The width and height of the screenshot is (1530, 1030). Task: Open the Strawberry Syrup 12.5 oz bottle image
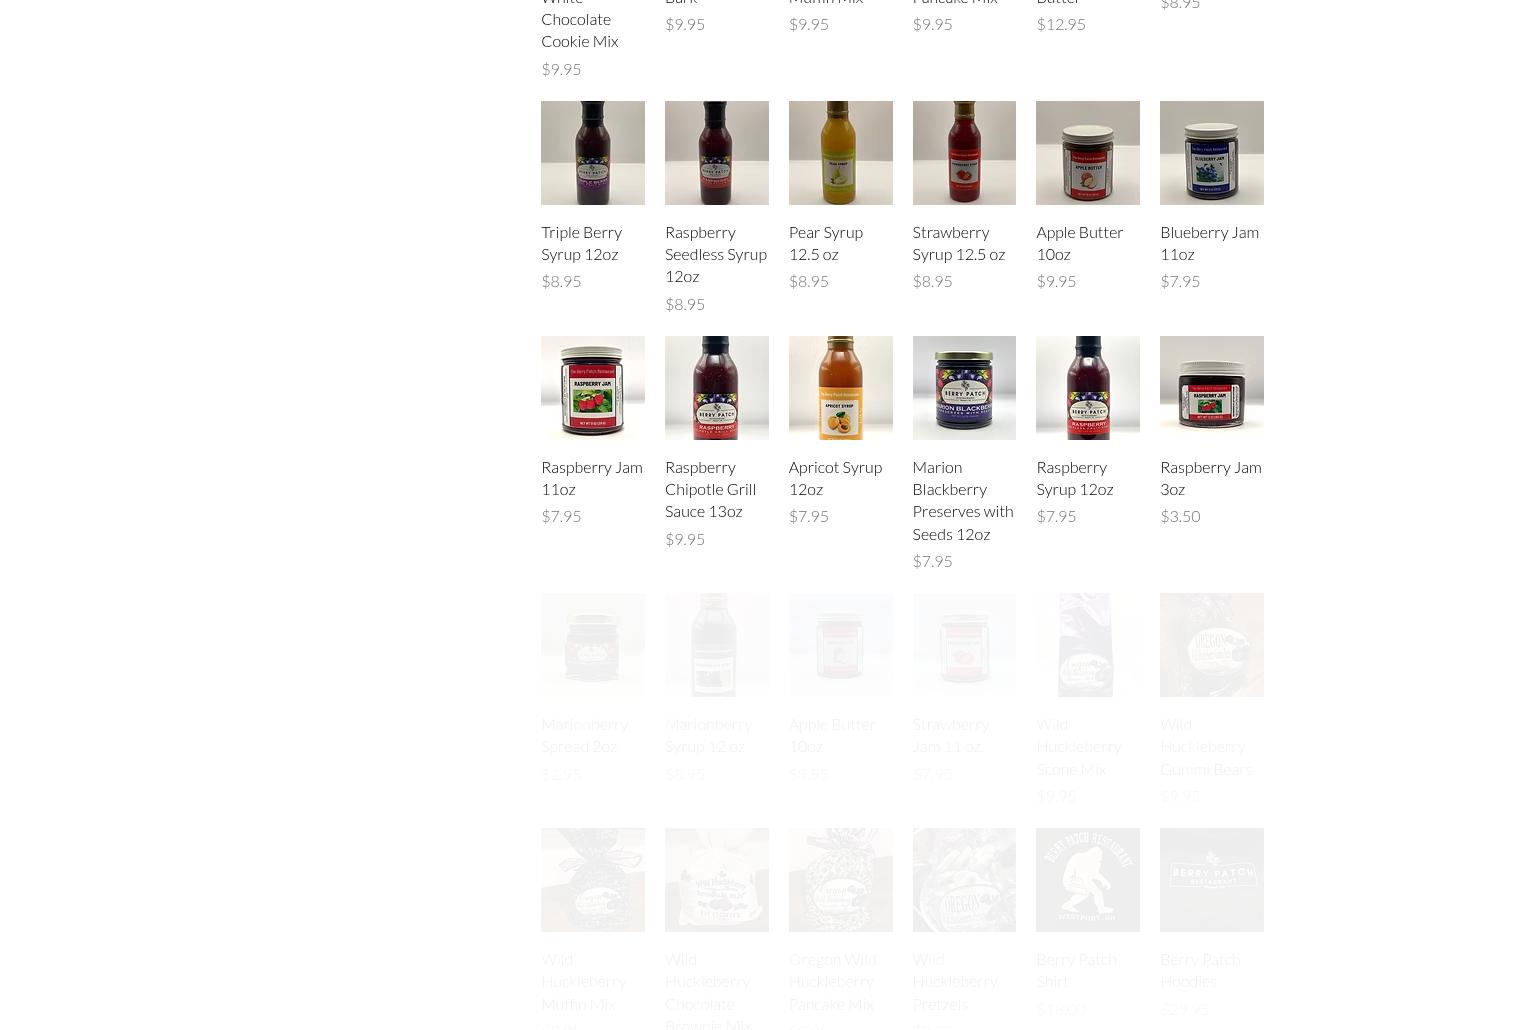(964, 152)
